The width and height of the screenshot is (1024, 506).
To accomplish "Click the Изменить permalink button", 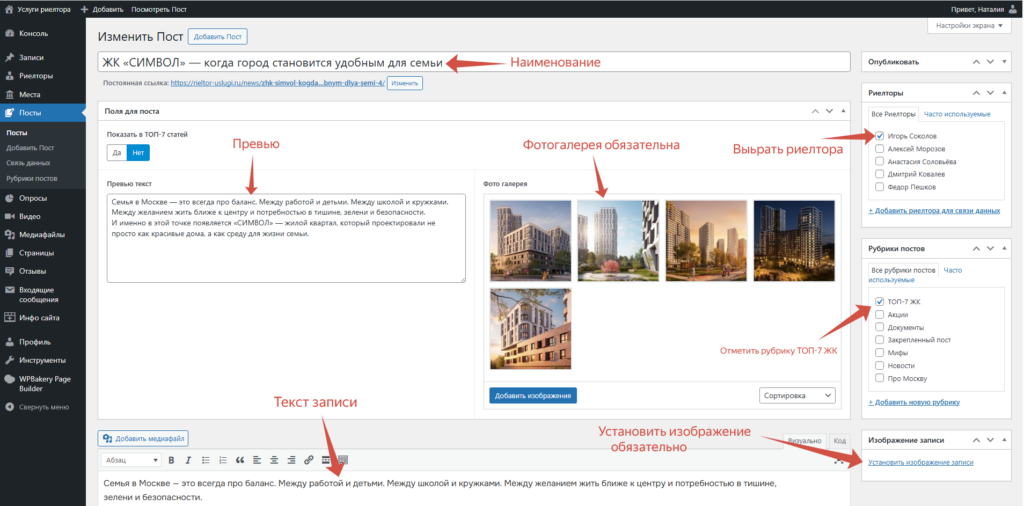I will coord(405,84).
